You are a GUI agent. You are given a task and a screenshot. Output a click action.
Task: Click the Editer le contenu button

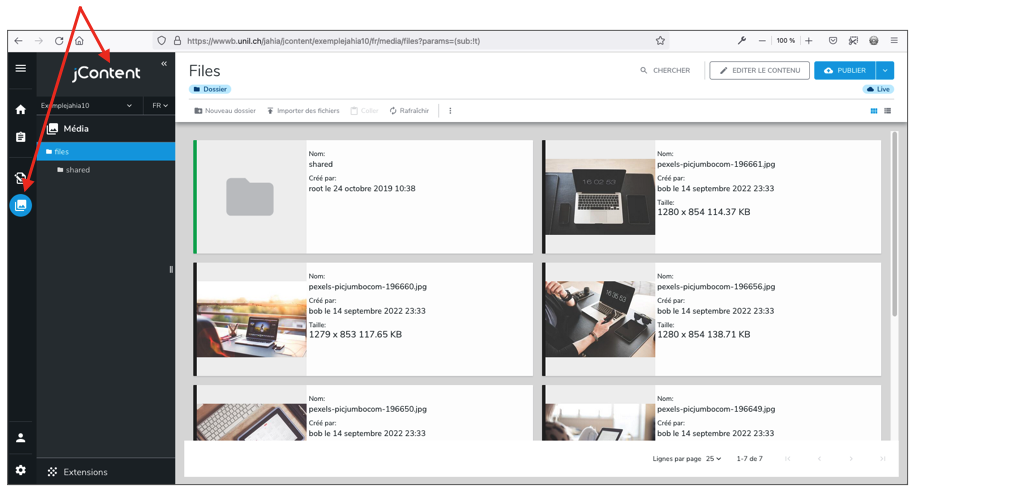pos(759,71)
